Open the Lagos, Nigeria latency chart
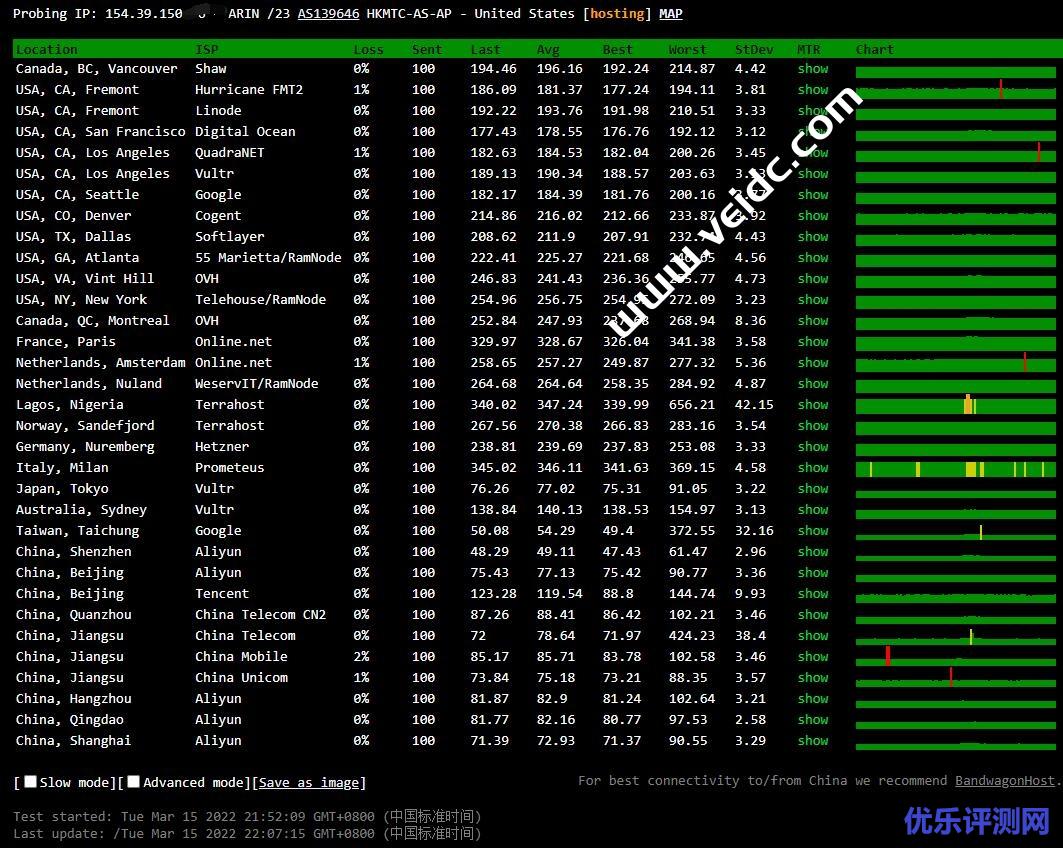Screen dimensions: 1063x848 tap(956, 405)
